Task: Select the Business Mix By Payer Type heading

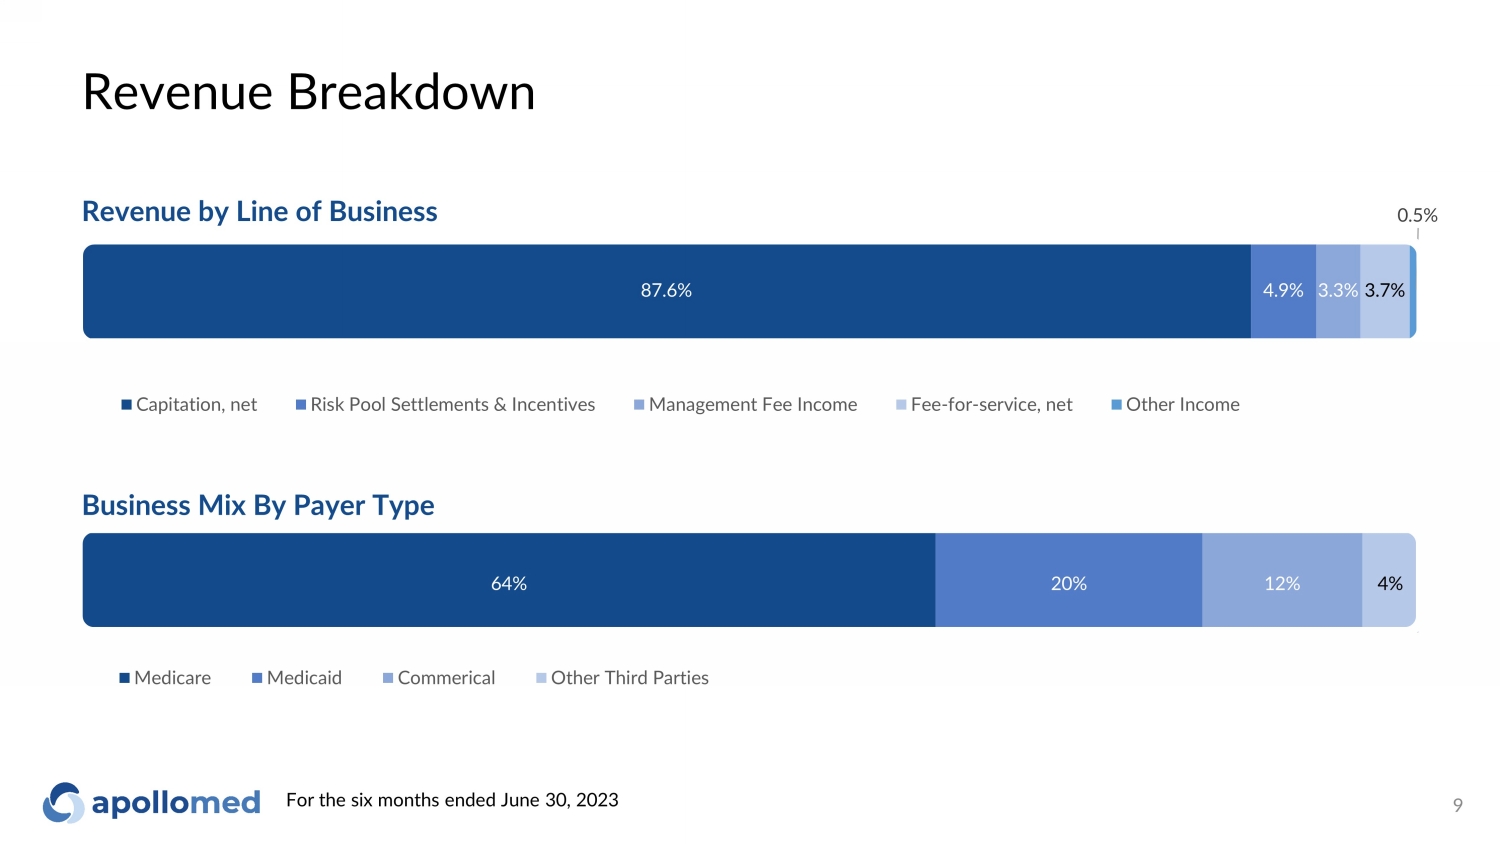Action: 258,505
